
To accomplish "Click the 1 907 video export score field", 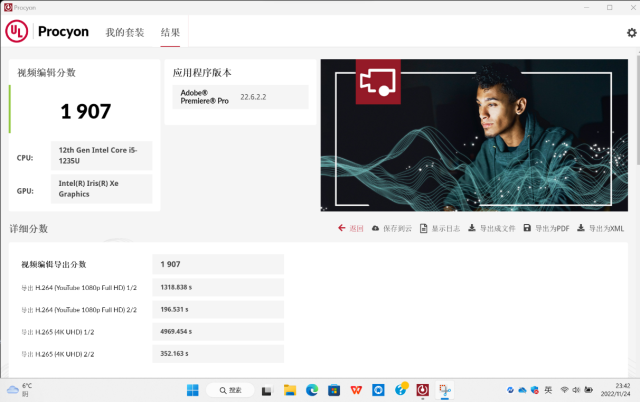I will pos(218,264).
